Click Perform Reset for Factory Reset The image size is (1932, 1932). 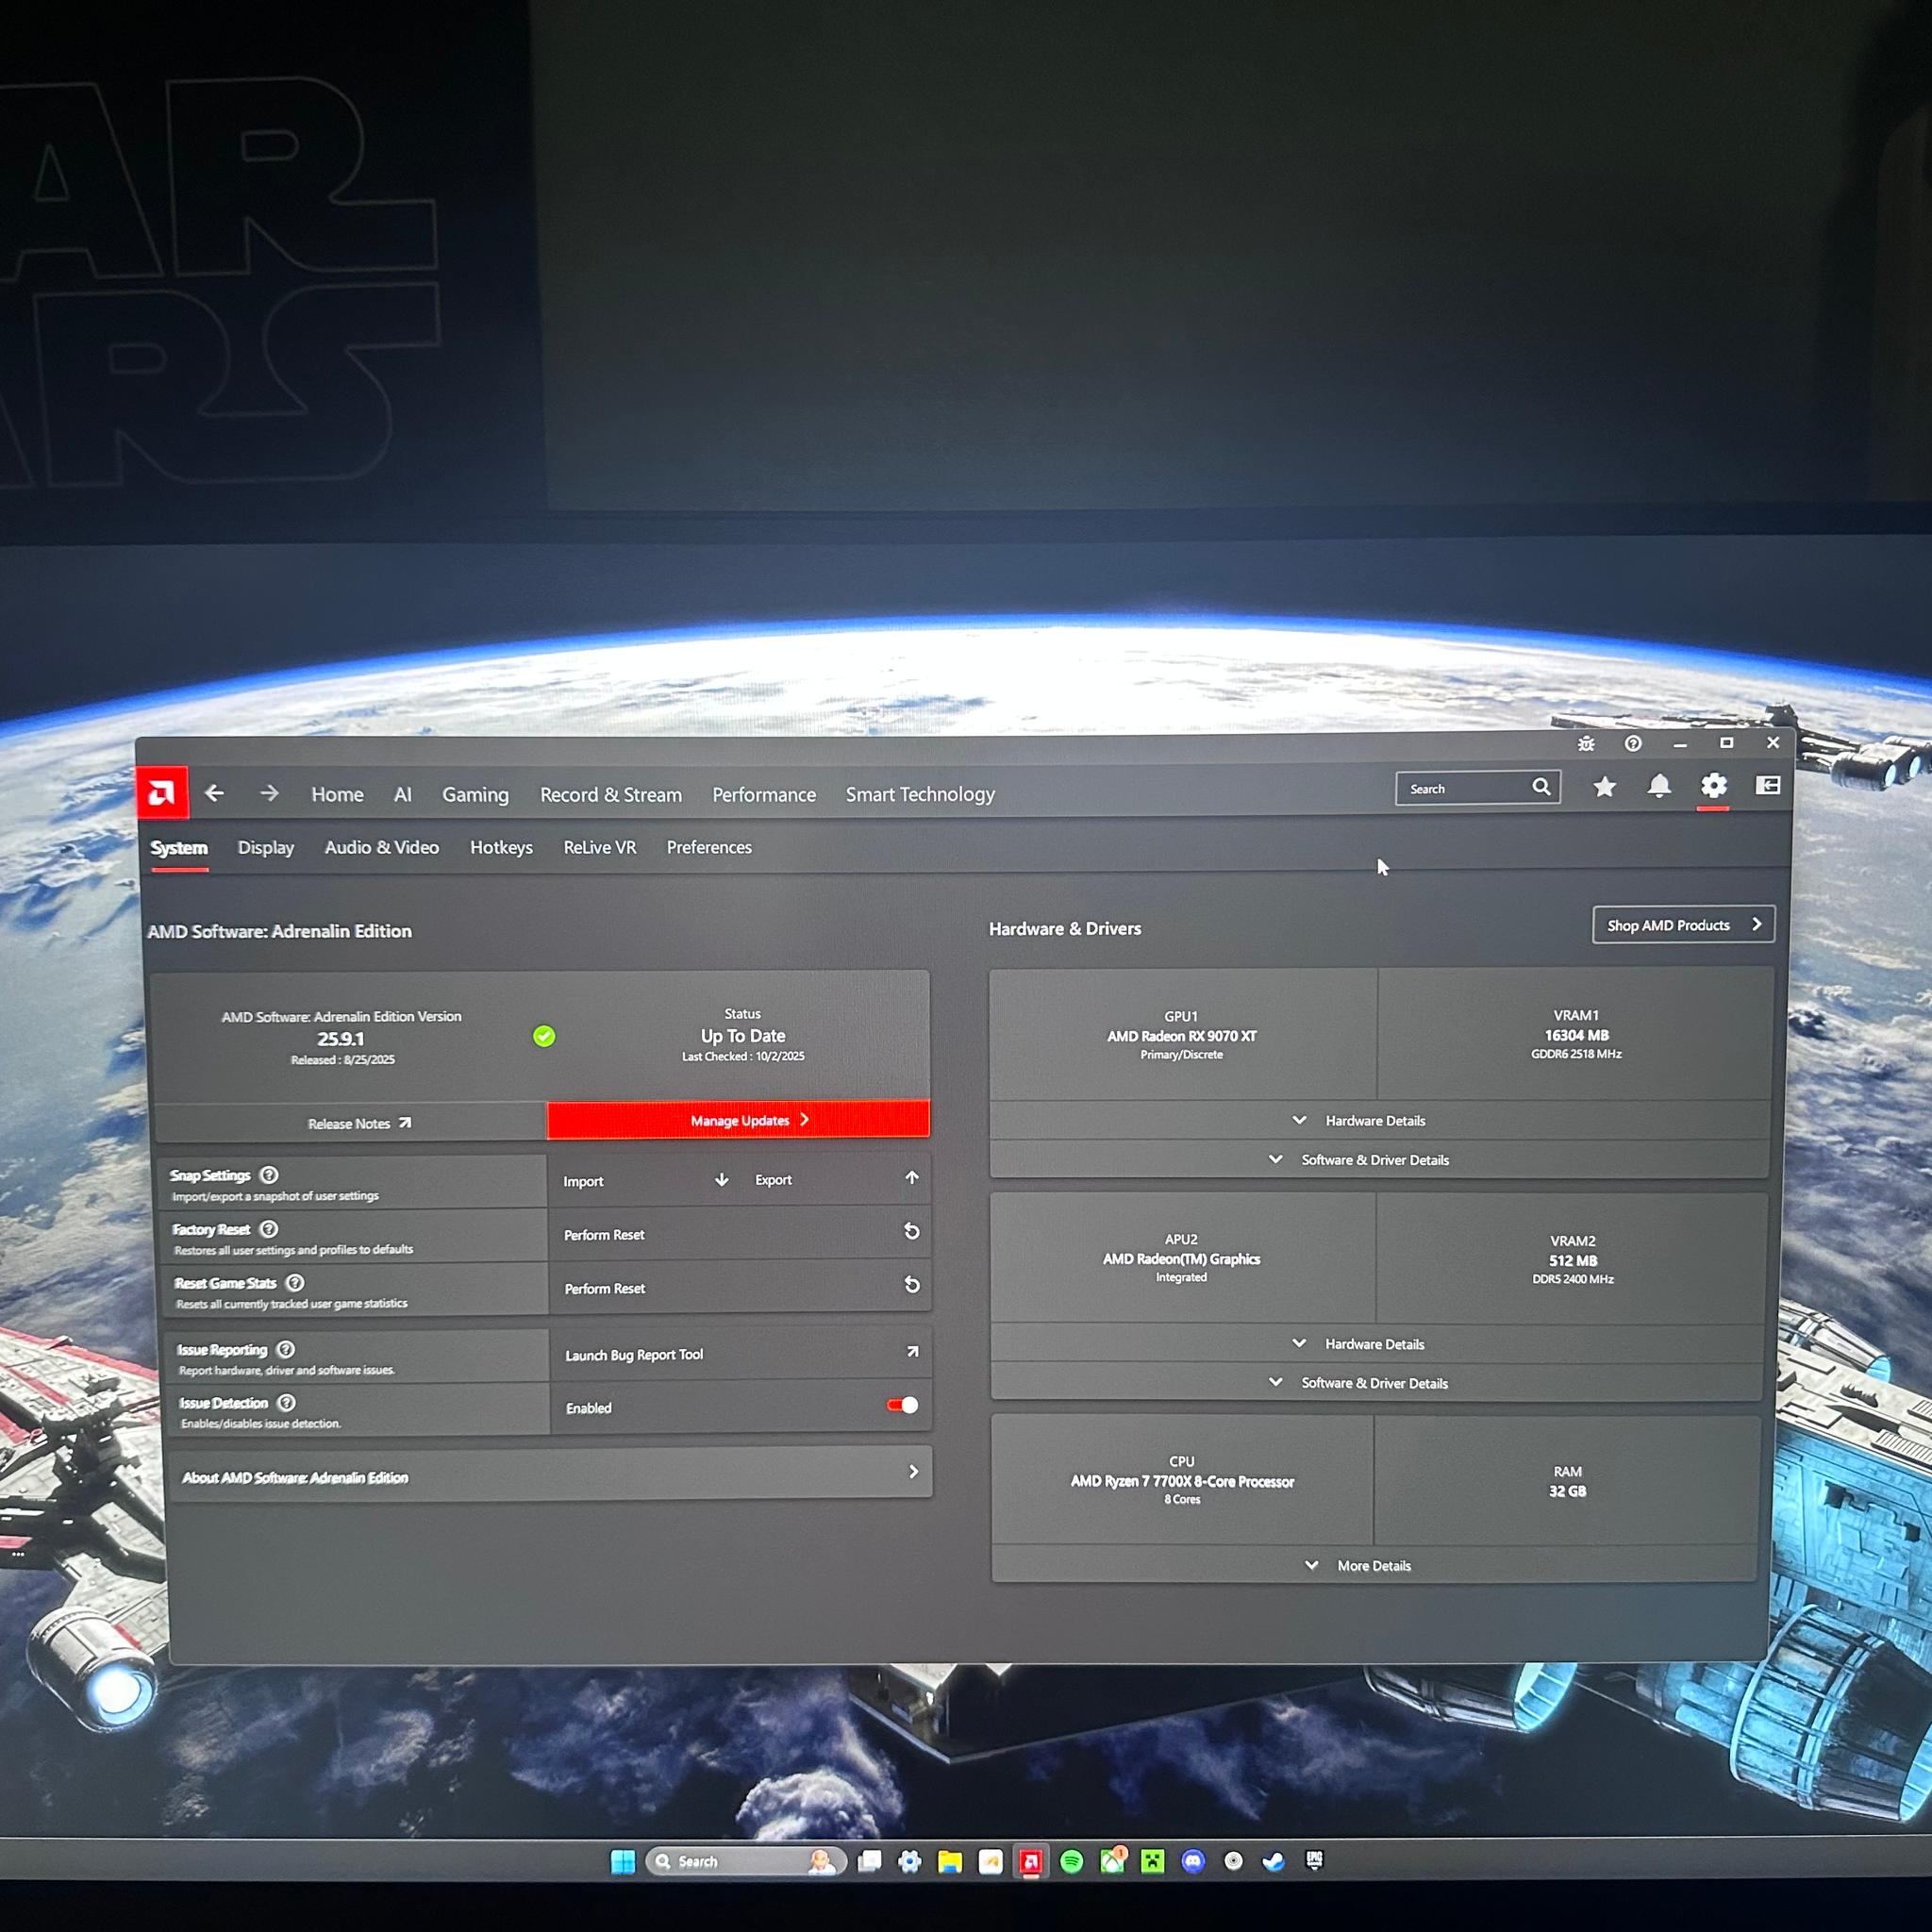coord(739,1233)
